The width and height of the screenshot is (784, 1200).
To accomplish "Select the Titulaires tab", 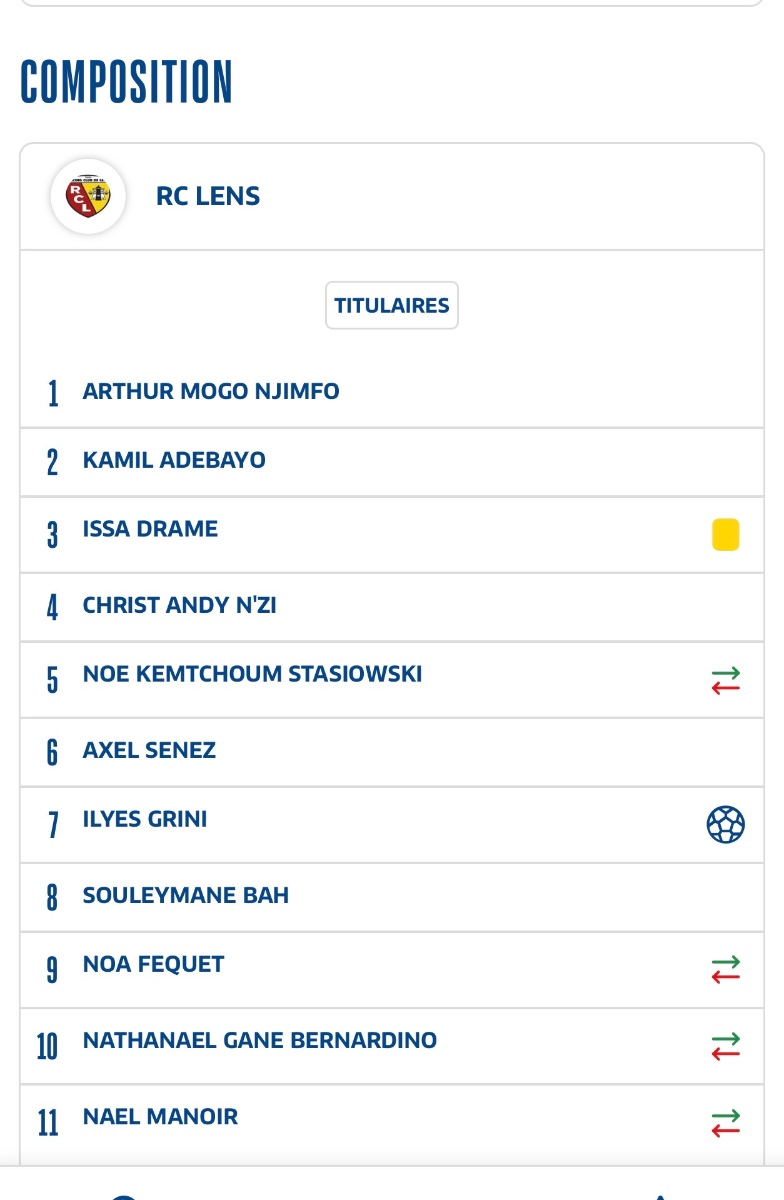I will 392,306.
